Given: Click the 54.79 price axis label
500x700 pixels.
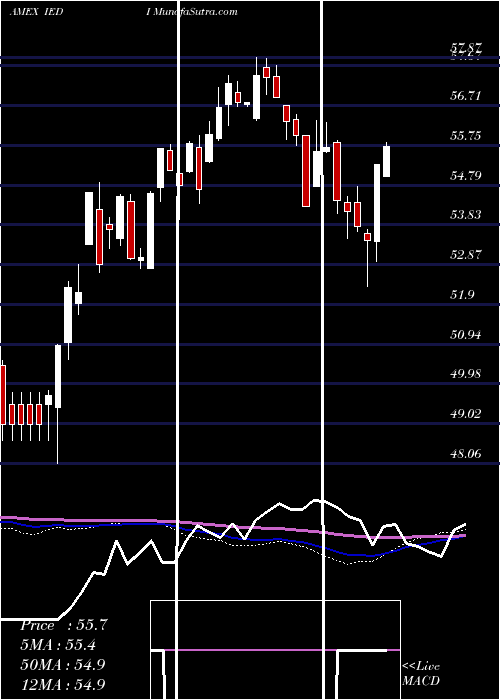Looking at the screenshot, I should (x=466, y=175).
